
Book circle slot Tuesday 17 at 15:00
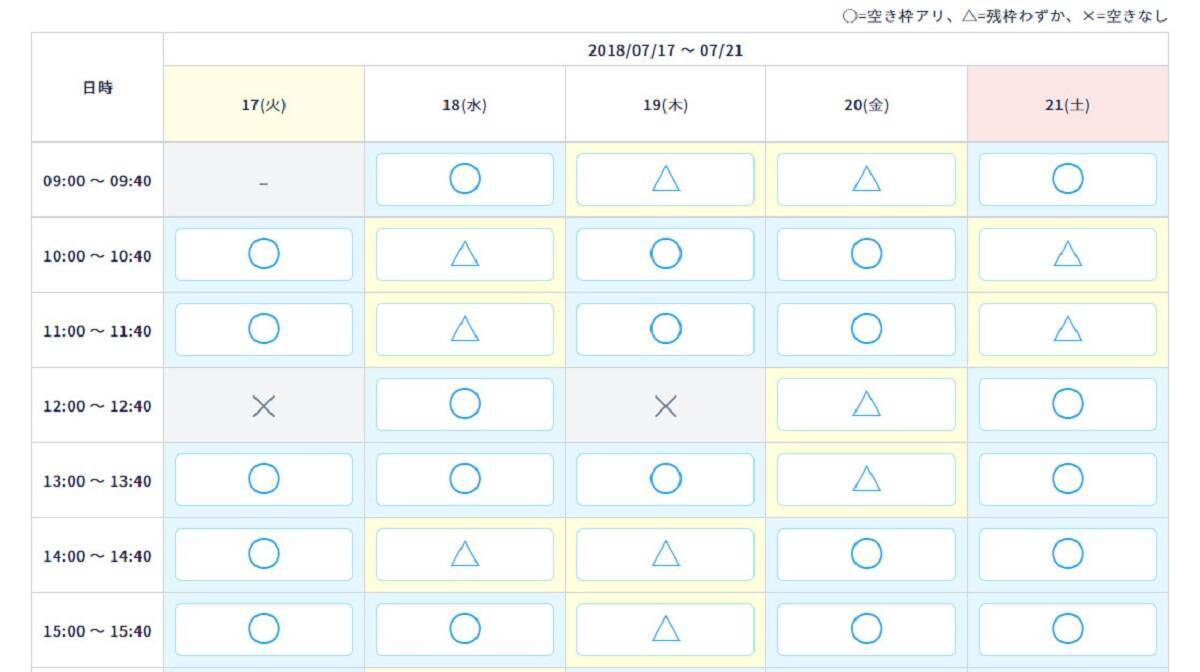click(263, 629)
